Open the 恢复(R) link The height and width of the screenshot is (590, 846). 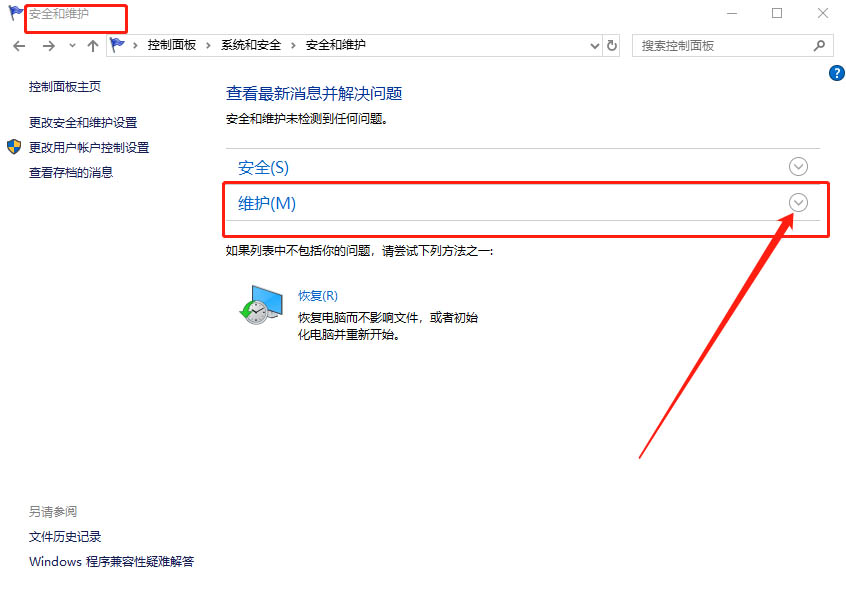[318, 296]
